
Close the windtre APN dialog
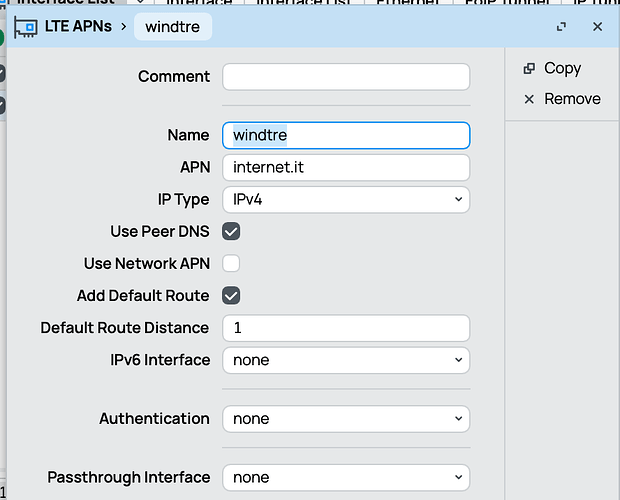click(597, 27)
